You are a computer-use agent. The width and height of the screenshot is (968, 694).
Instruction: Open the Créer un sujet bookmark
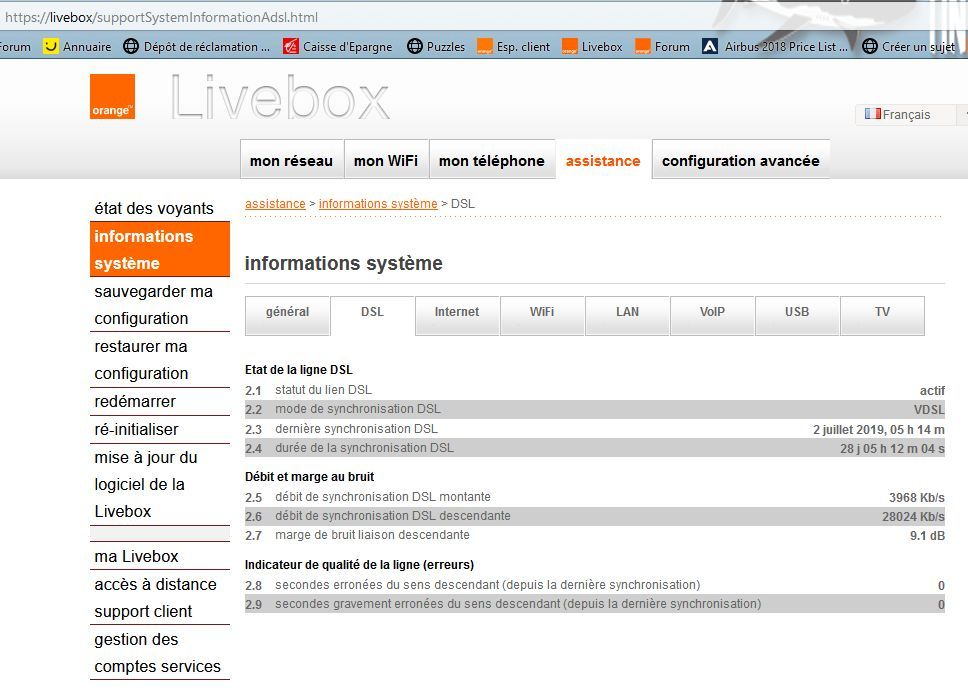909,46
